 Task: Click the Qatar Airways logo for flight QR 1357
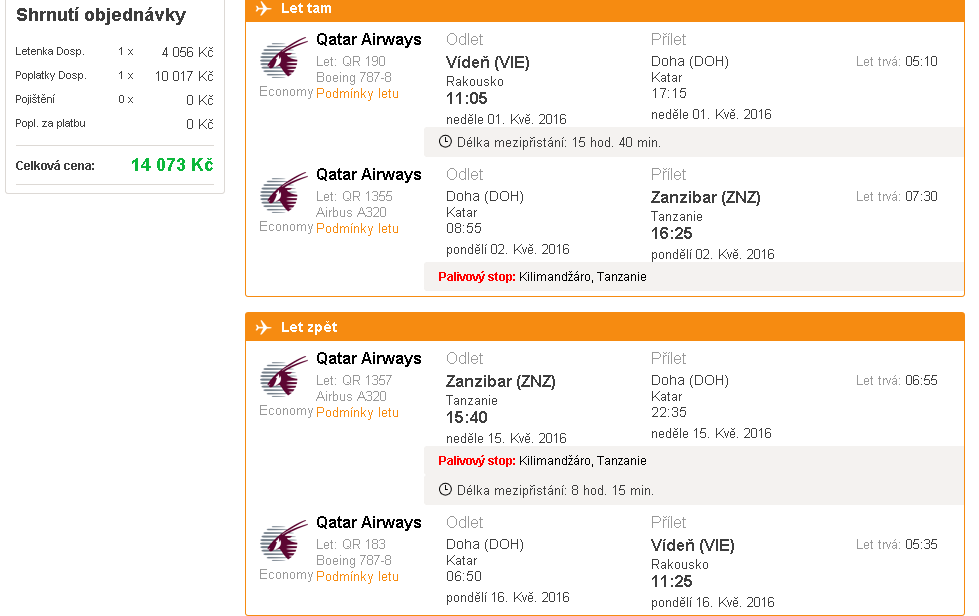283,376
